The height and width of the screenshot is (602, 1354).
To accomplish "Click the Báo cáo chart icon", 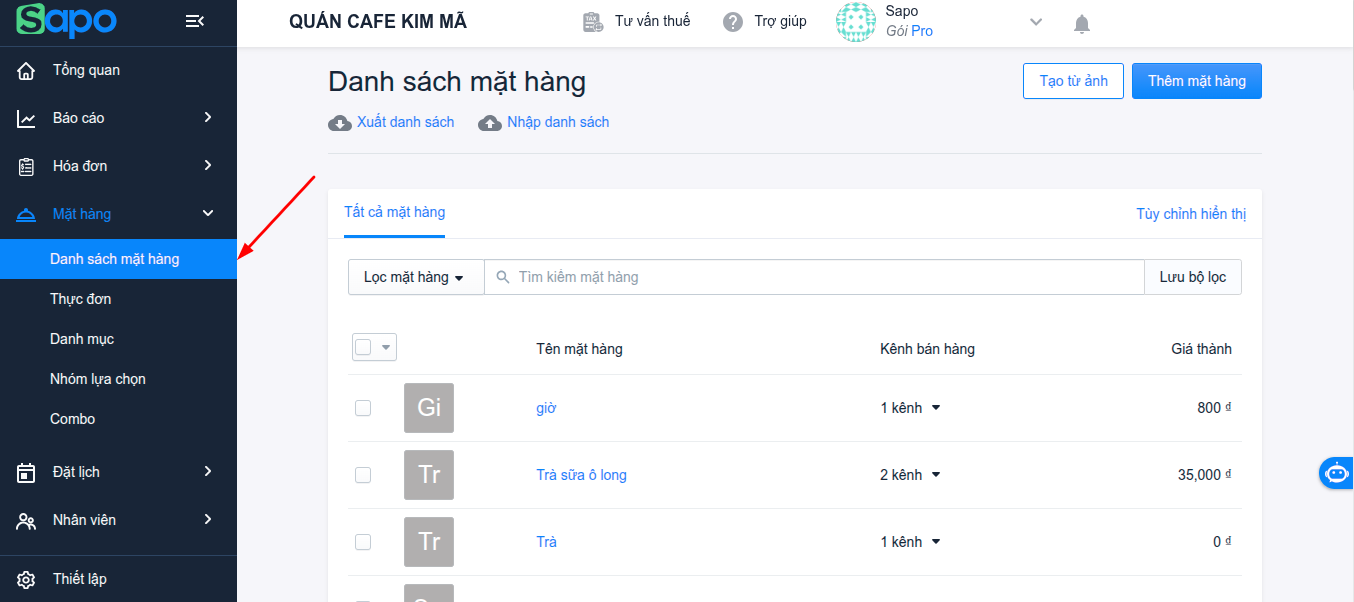I will (x=27, y=118).
